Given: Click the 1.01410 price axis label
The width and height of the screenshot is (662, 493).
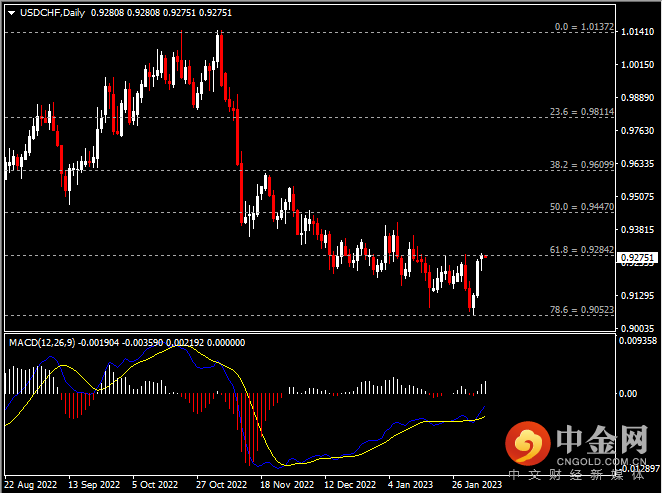Looking at the screenshot, I should coord(637,33).
